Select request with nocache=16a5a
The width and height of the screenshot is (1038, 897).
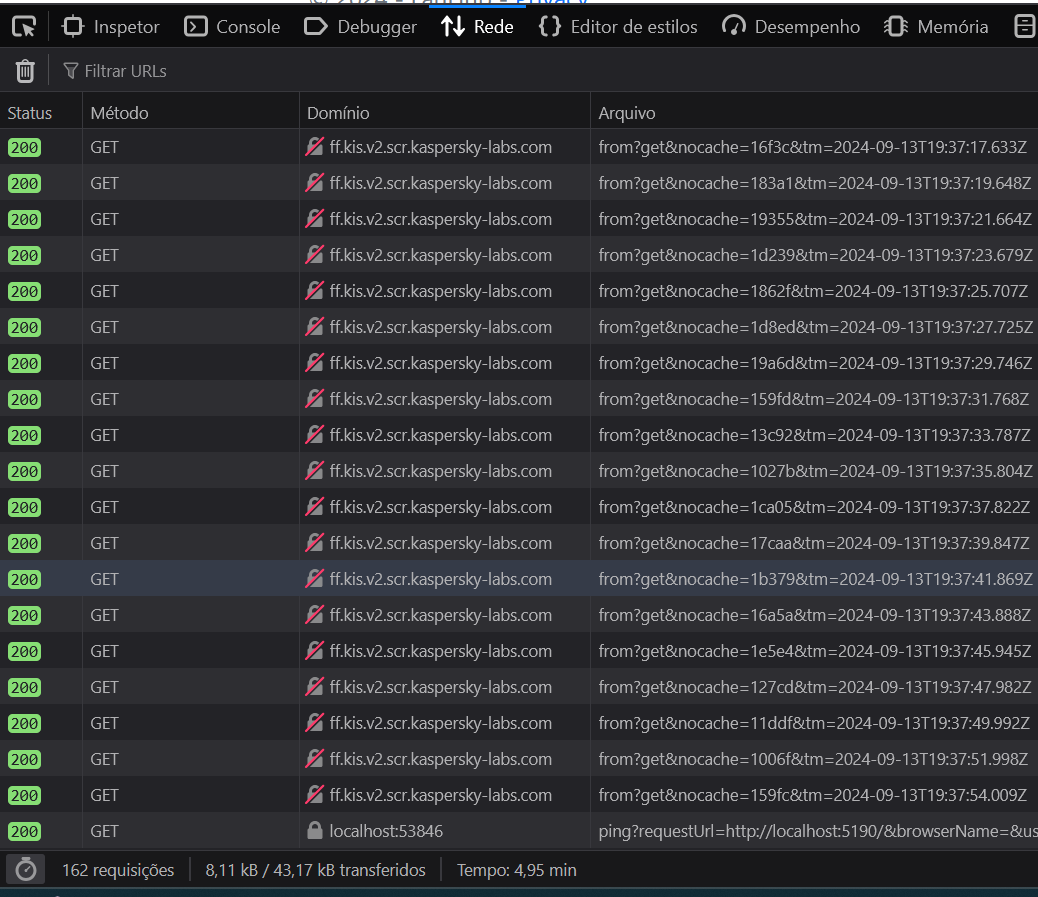point(519,615)
